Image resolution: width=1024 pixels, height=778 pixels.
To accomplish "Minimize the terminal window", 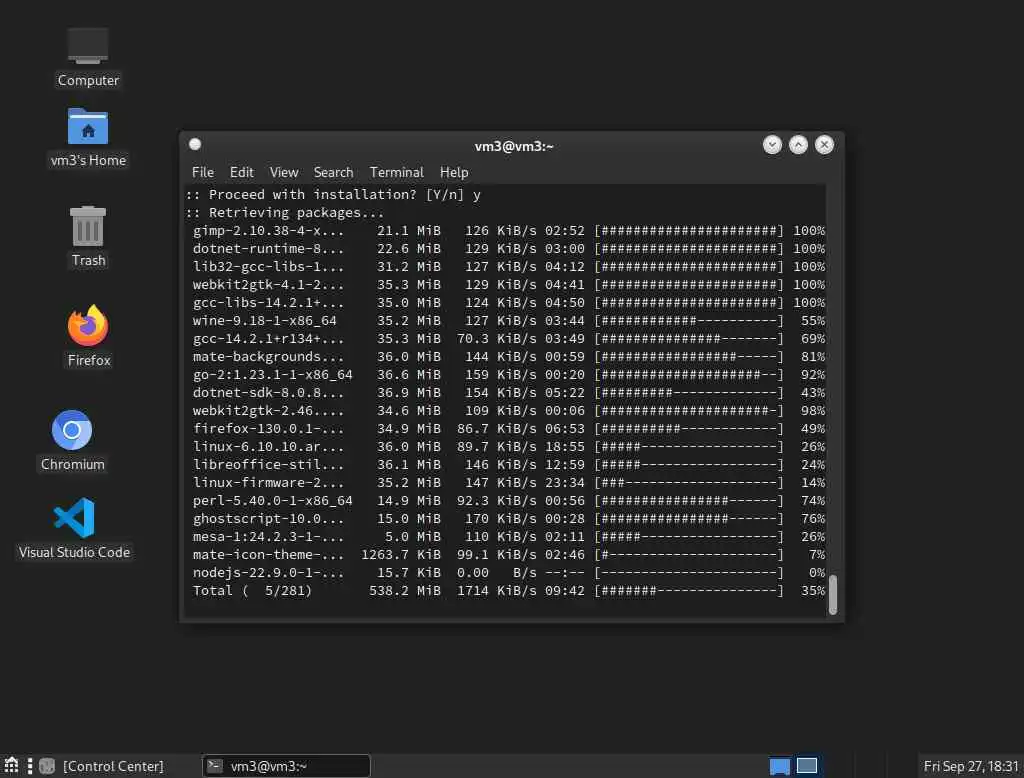I will (x=772, y=145).
